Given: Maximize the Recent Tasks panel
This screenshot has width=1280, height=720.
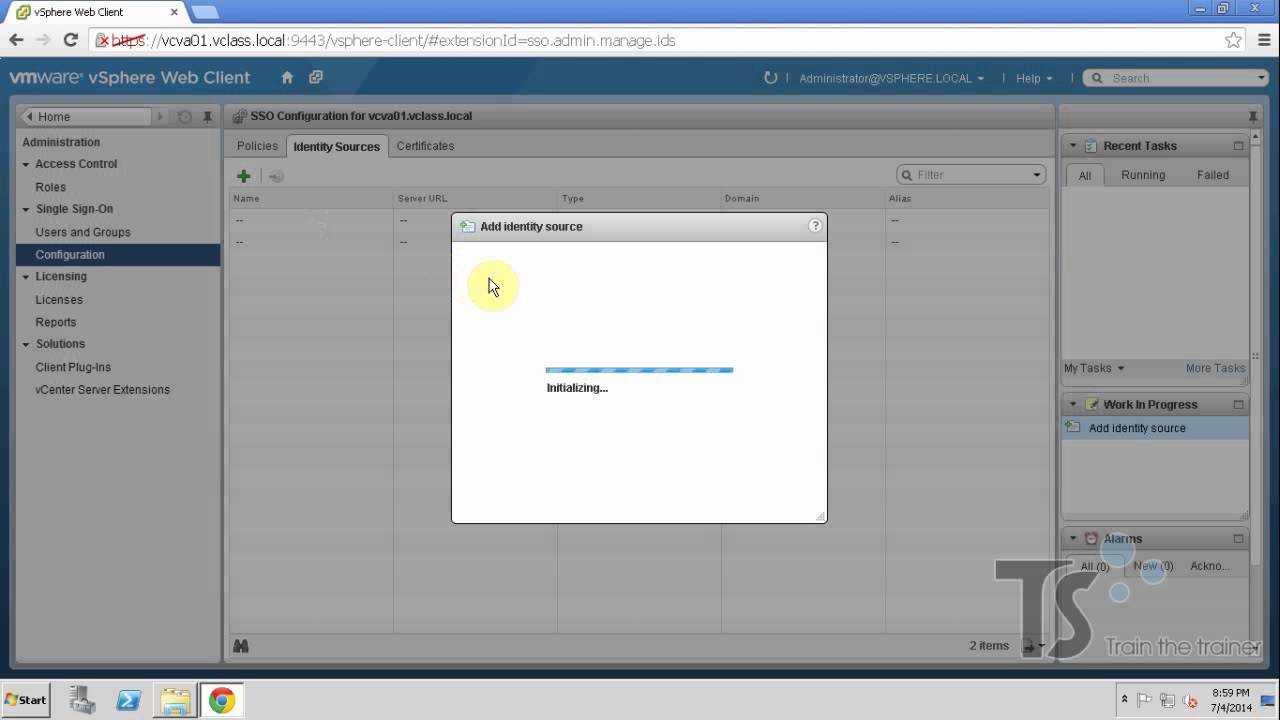Looking at the screenshot, I should point(1238,146).
